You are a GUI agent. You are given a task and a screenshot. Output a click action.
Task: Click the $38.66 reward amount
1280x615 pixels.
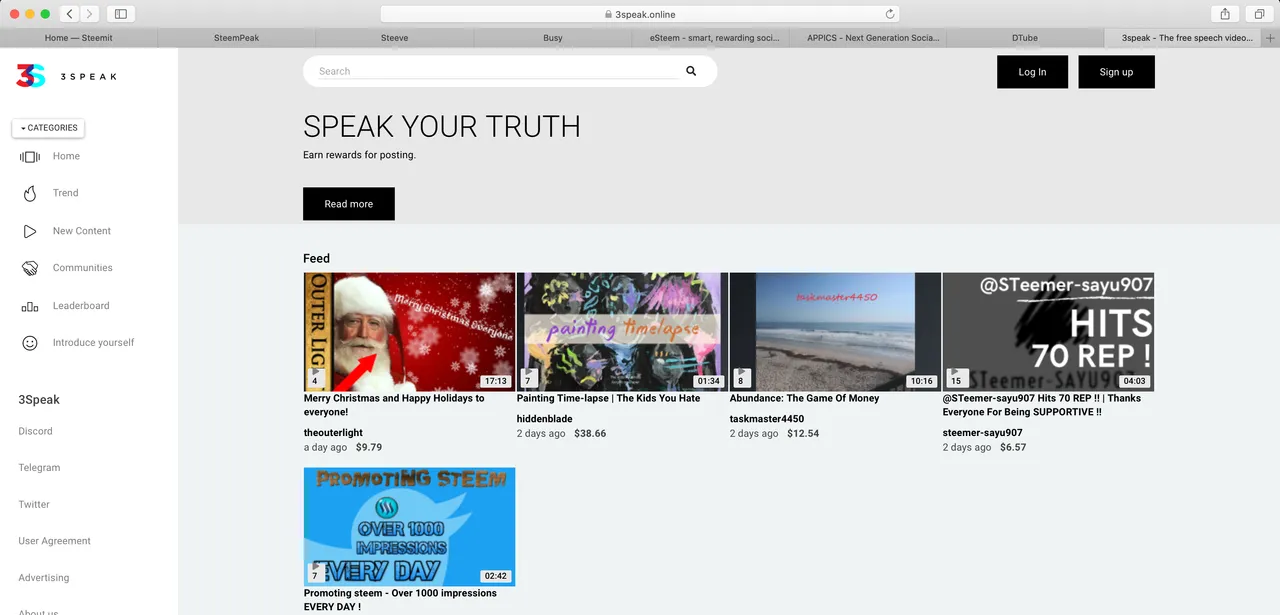(590, 434)
